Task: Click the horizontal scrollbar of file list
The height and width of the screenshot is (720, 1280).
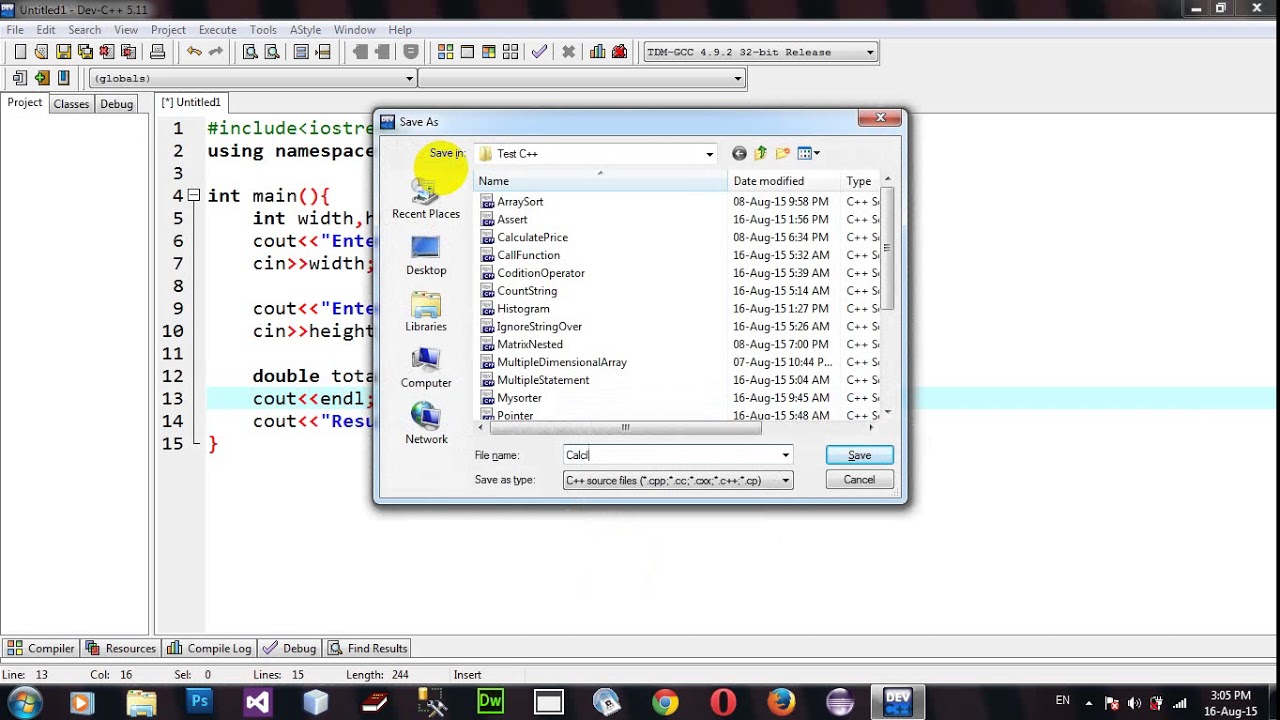Action: [625, 427]
